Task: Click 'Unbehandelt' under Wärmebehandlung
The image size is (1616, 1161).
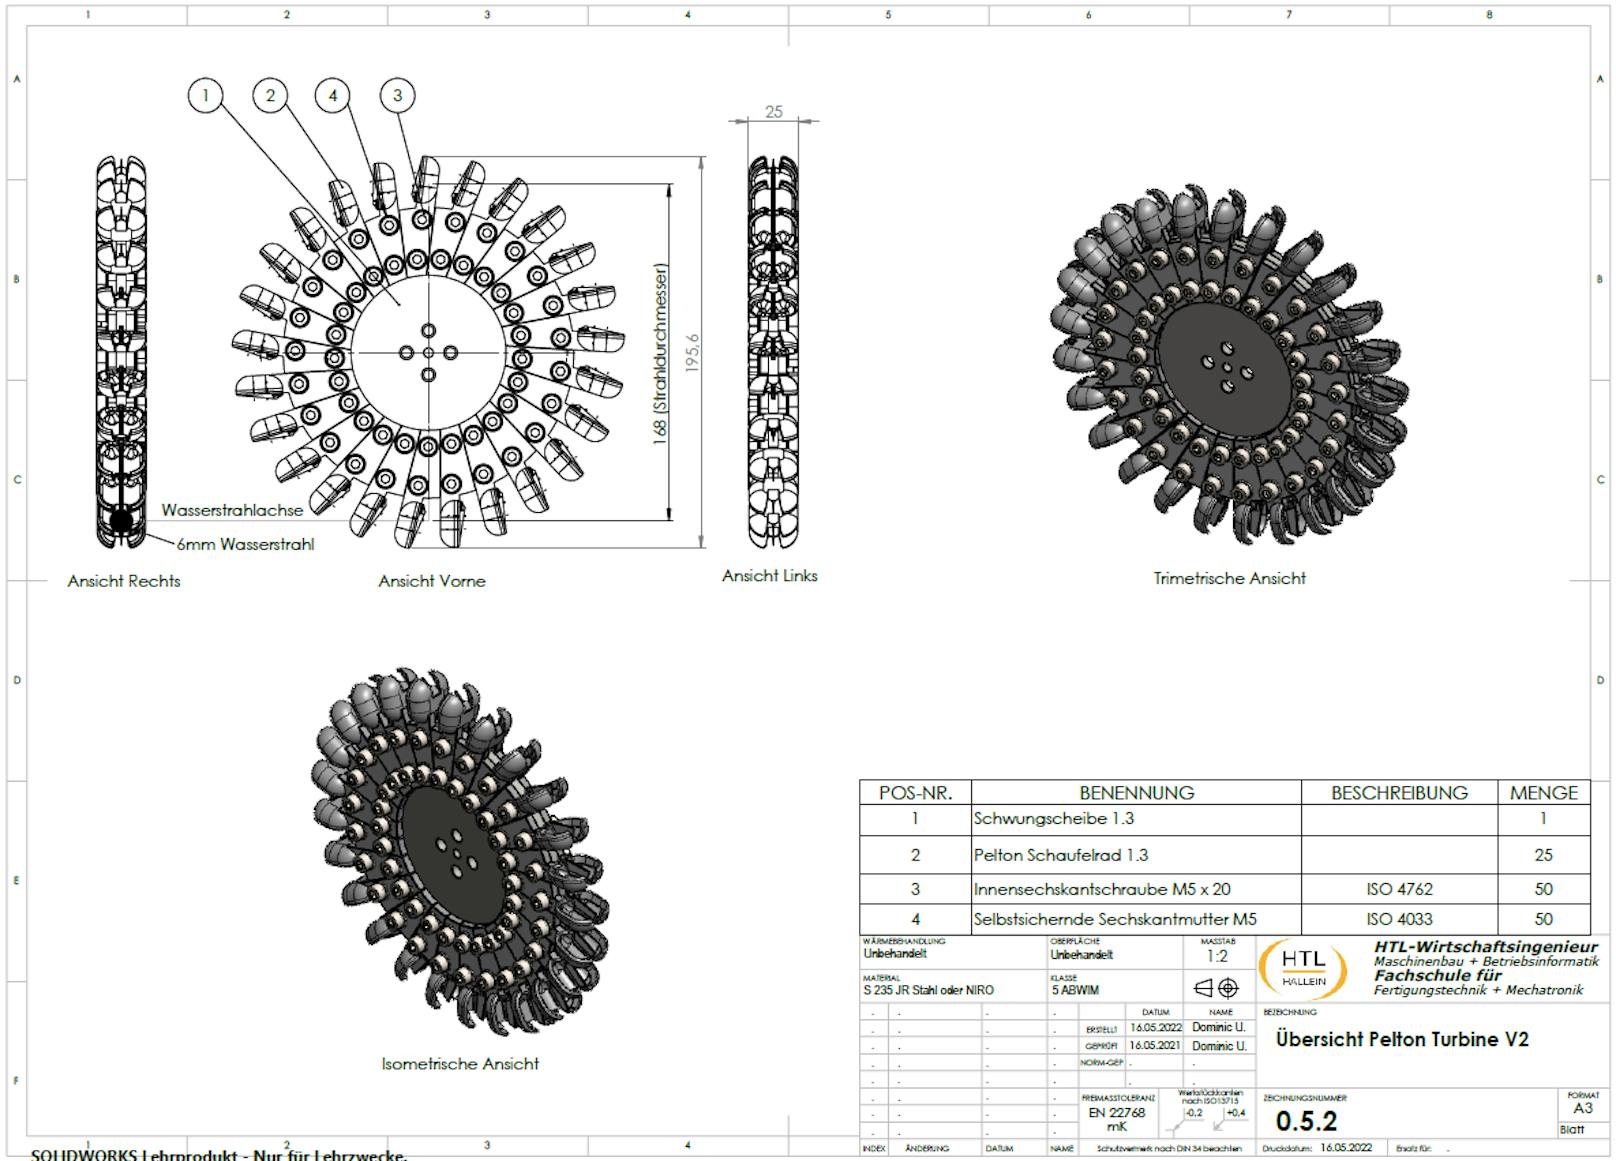Action: coord(895,954)
